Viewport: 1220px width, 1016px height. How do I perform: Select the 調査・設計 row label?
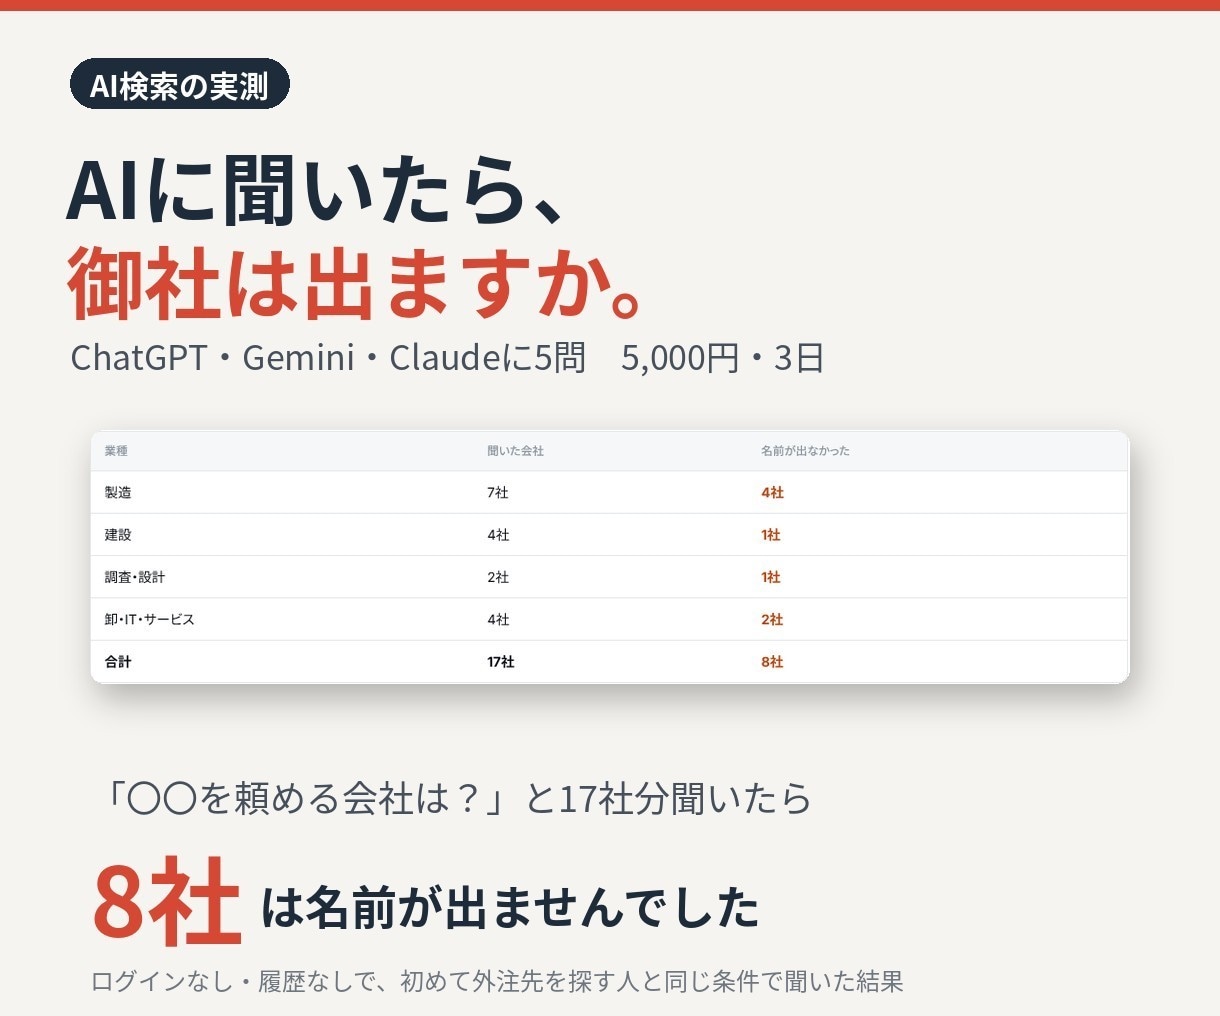135,577
